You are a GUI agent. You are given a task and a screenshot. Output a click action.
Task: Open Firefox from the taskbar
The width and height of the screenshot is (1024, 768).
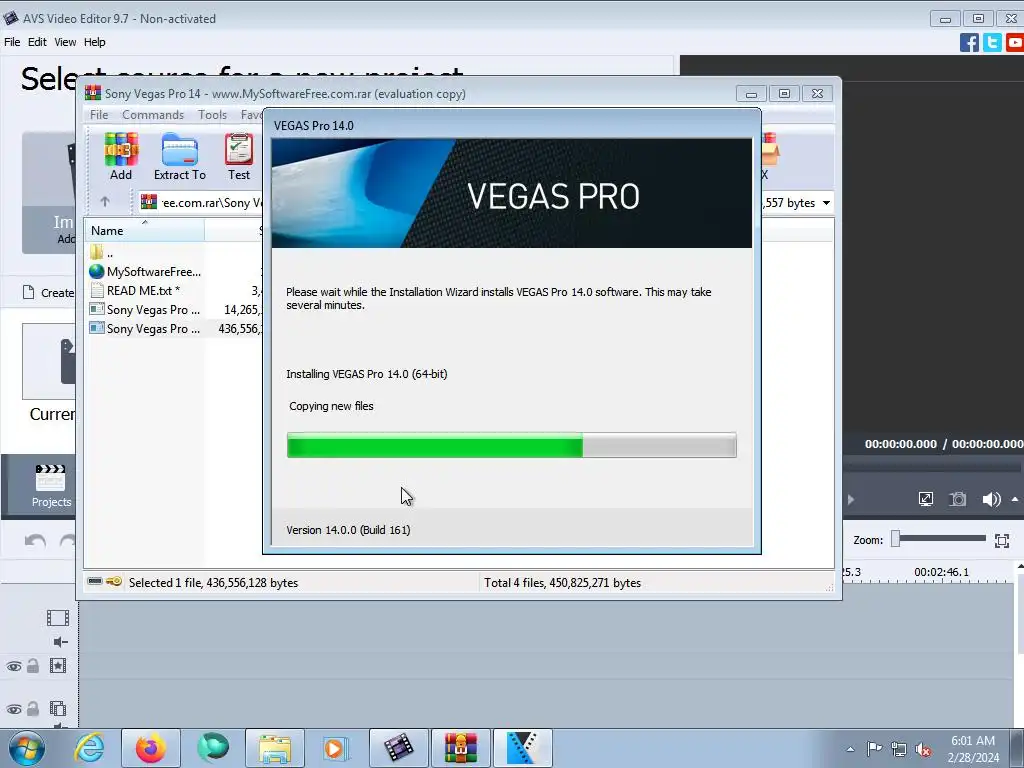150,748
